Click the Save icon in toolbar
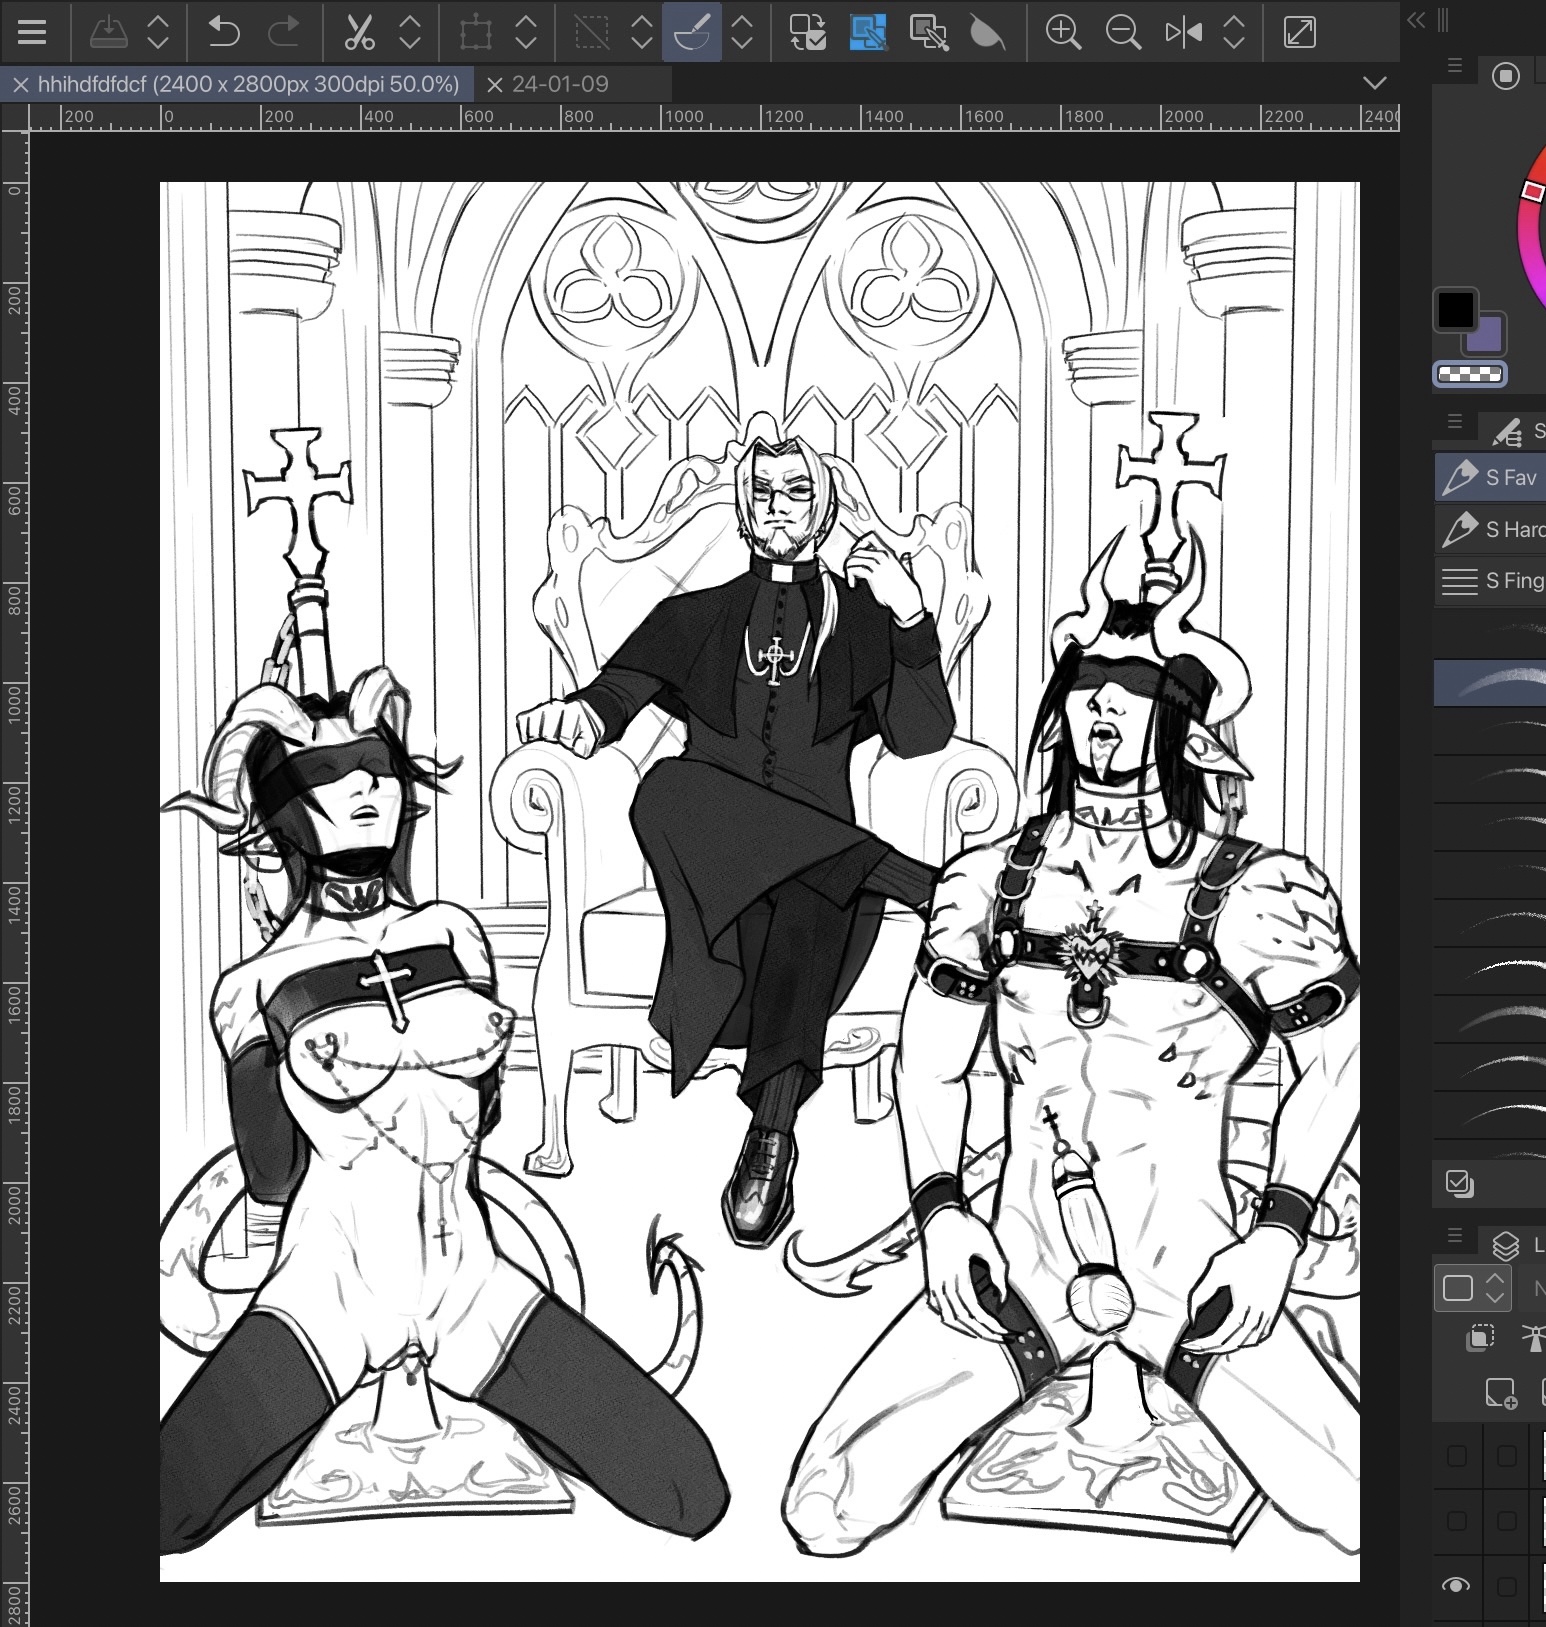The image size is (1546, 1627). pyautogui.click(x=108, y=32)
